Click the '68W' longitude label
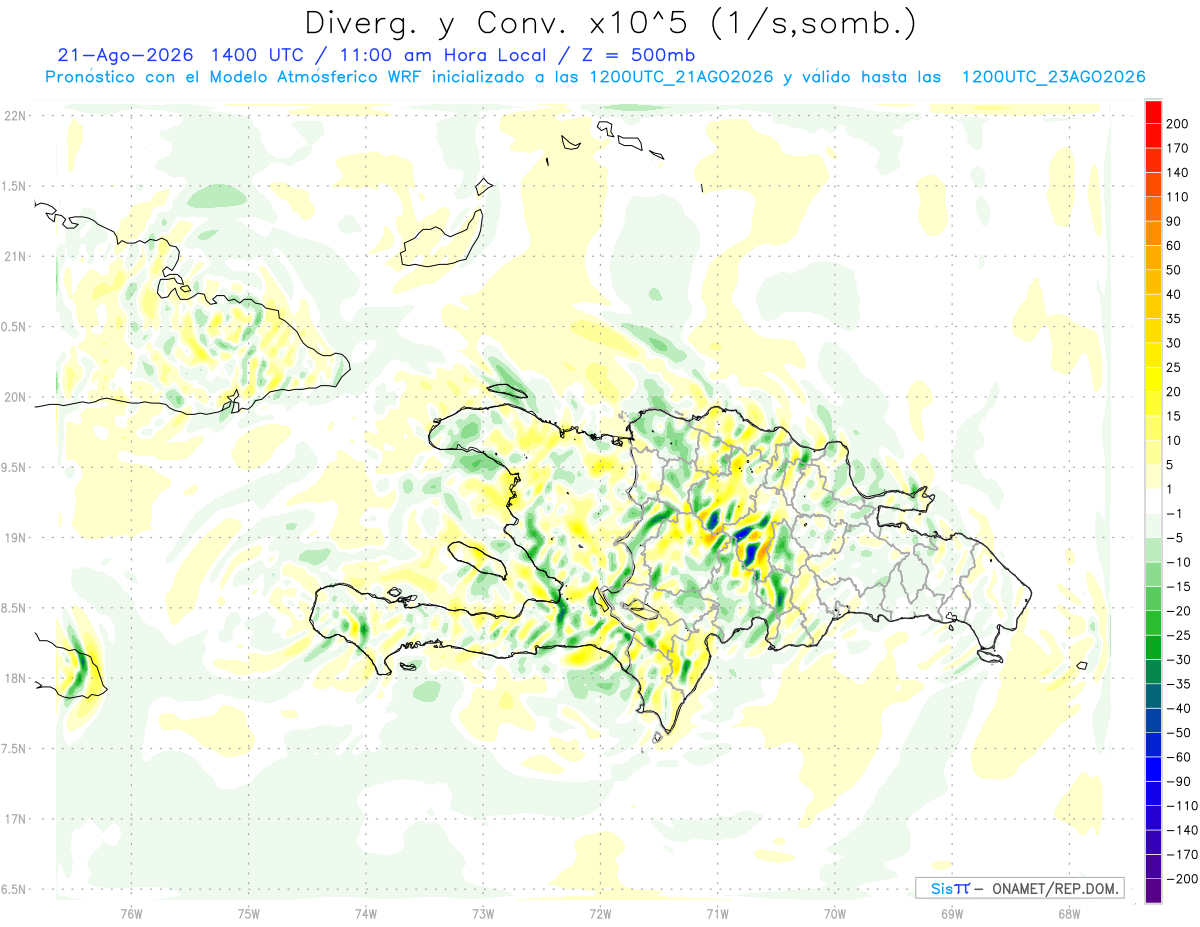Image resolution: width=1200 pixels, height=927 pixels. click(x=1068, y=913)
